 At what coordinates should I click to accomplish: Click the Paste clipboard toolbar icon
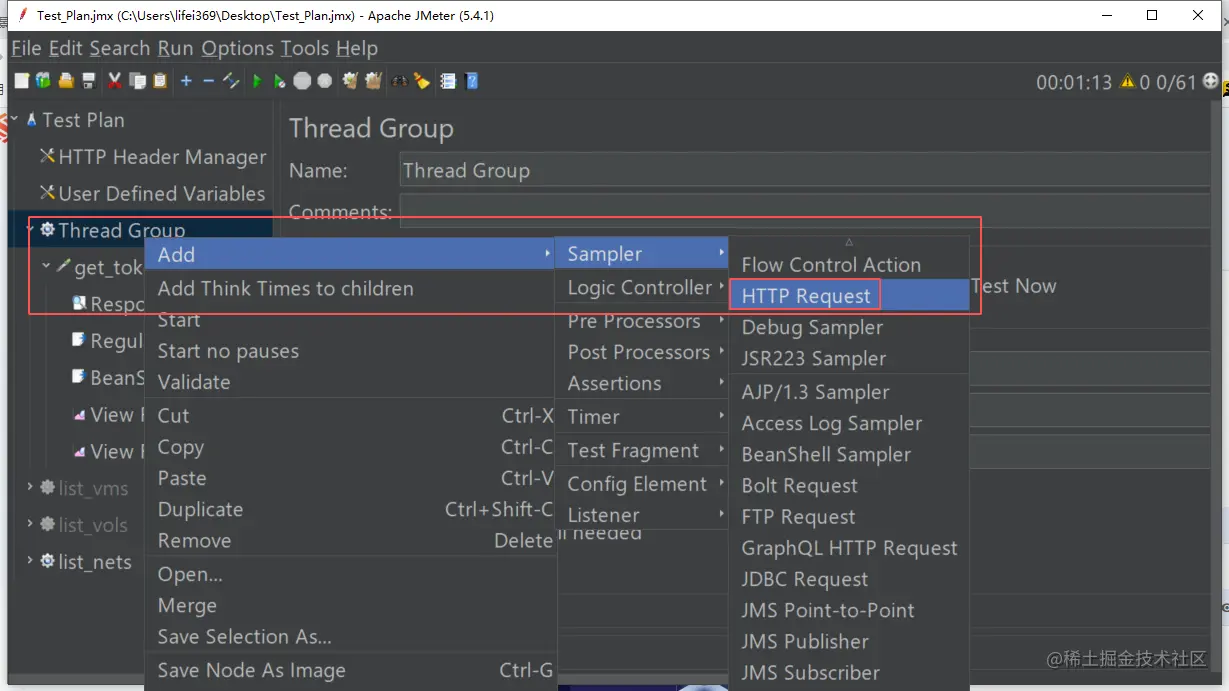coord(160,81)
